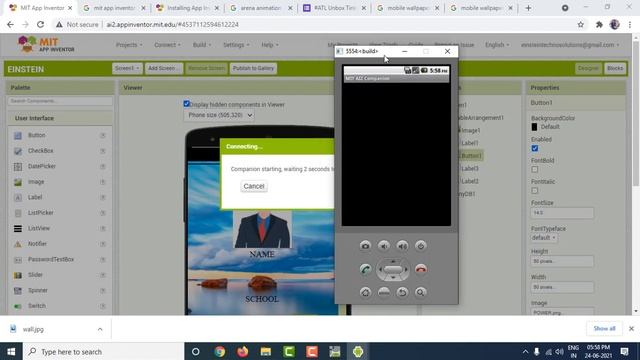Click the Add Screen button
The height and width of the screenshot is (360, 640).
[x=163, y=68]
